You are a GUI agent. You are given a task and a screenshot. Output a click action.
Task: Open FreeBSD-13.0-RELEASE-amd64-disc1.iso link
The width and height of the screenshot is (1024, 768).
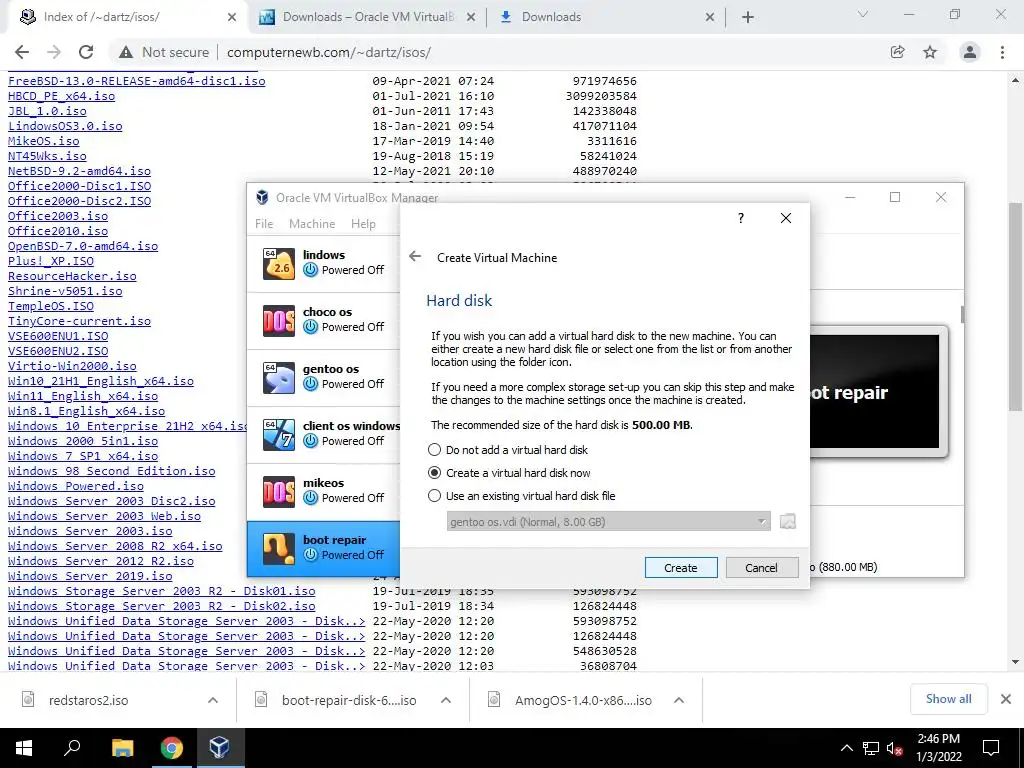(x=136, y=81)
